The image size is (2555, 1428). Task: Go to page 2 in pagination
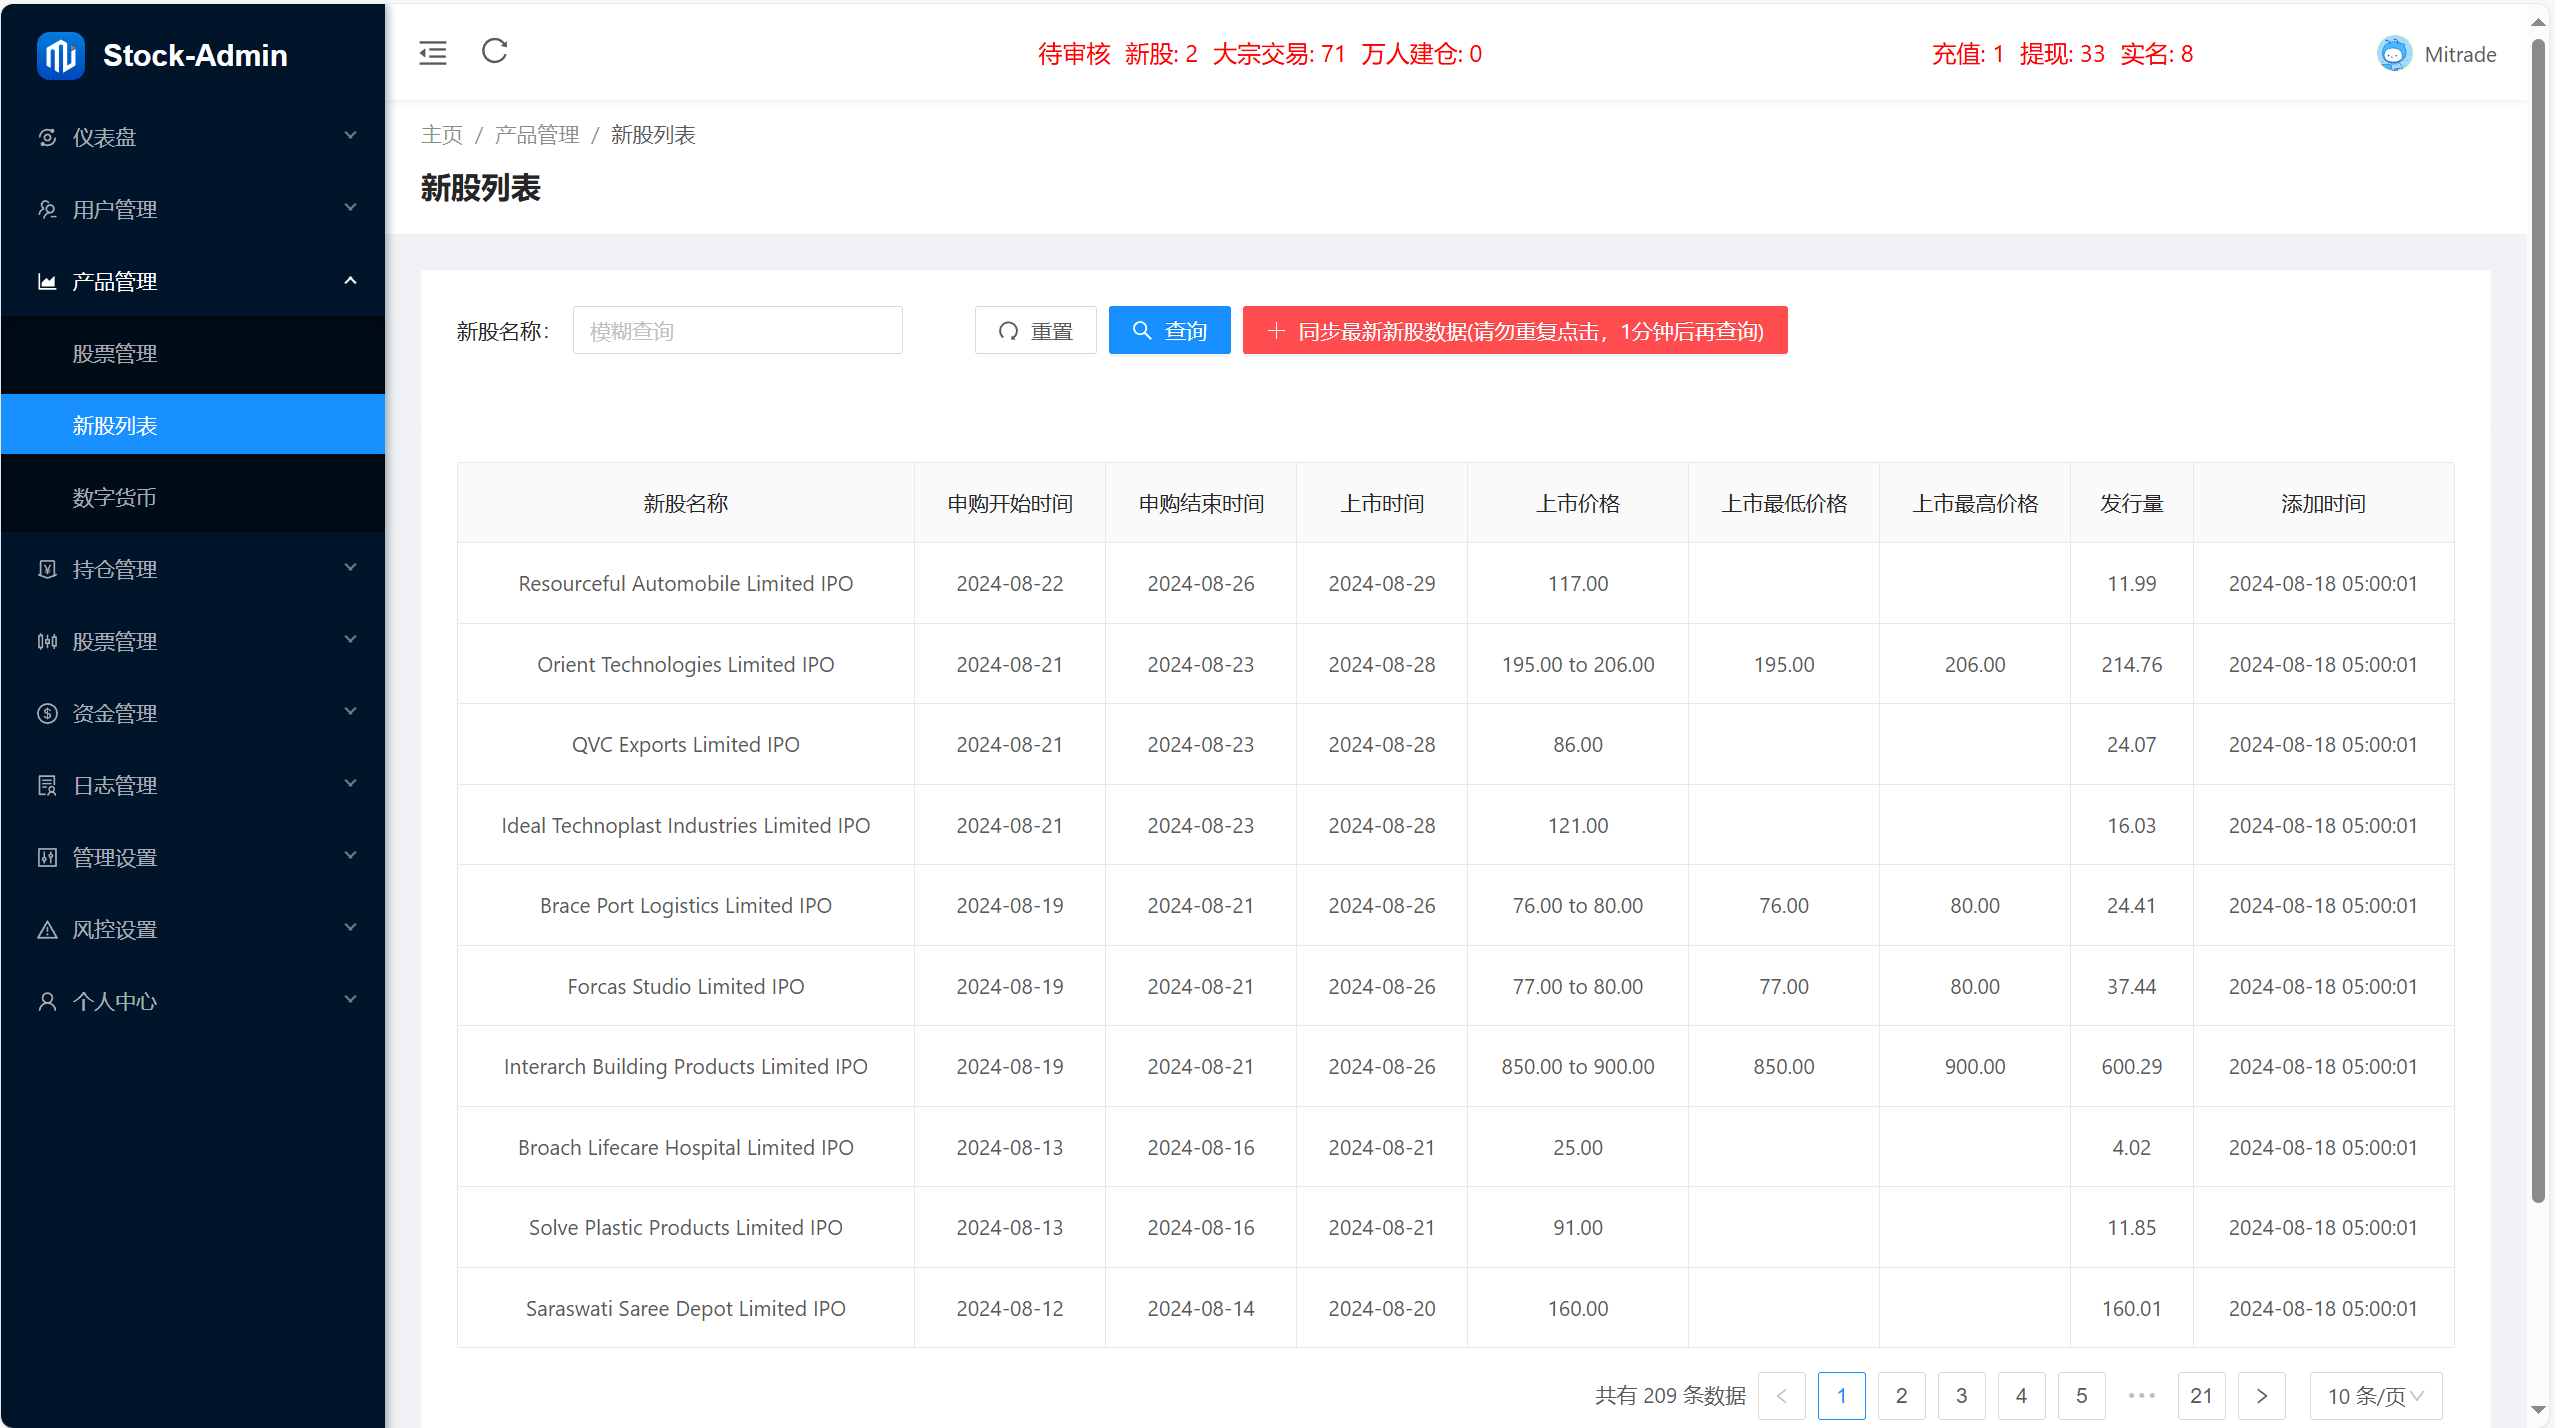1901,1395
